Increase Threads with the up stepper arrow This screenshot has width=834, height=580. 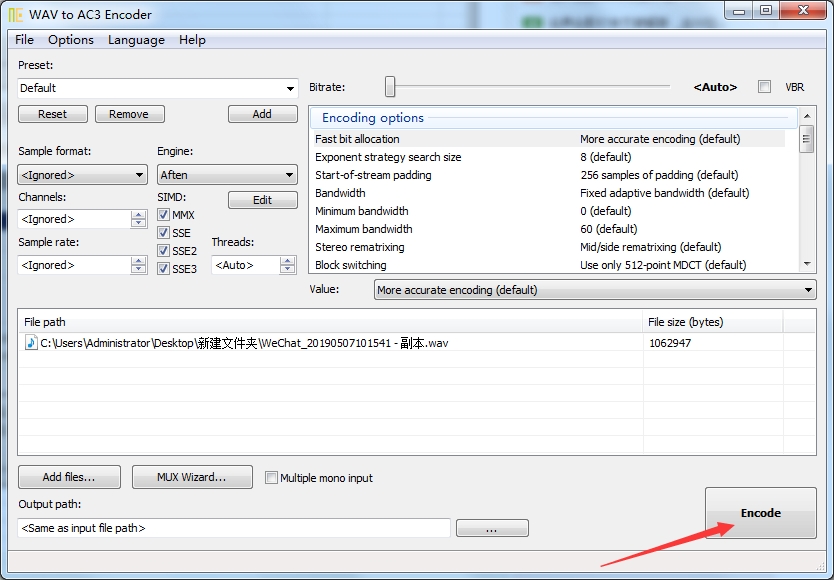[x=288, y=260]
